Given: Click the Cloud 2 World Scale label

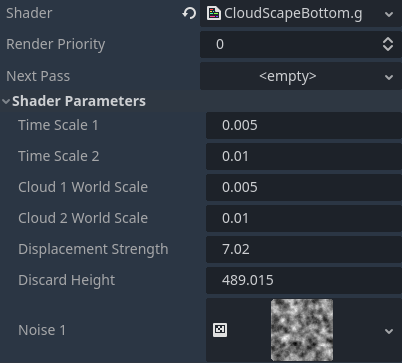Looking at the screenshot, I should (x=83, y=218).
